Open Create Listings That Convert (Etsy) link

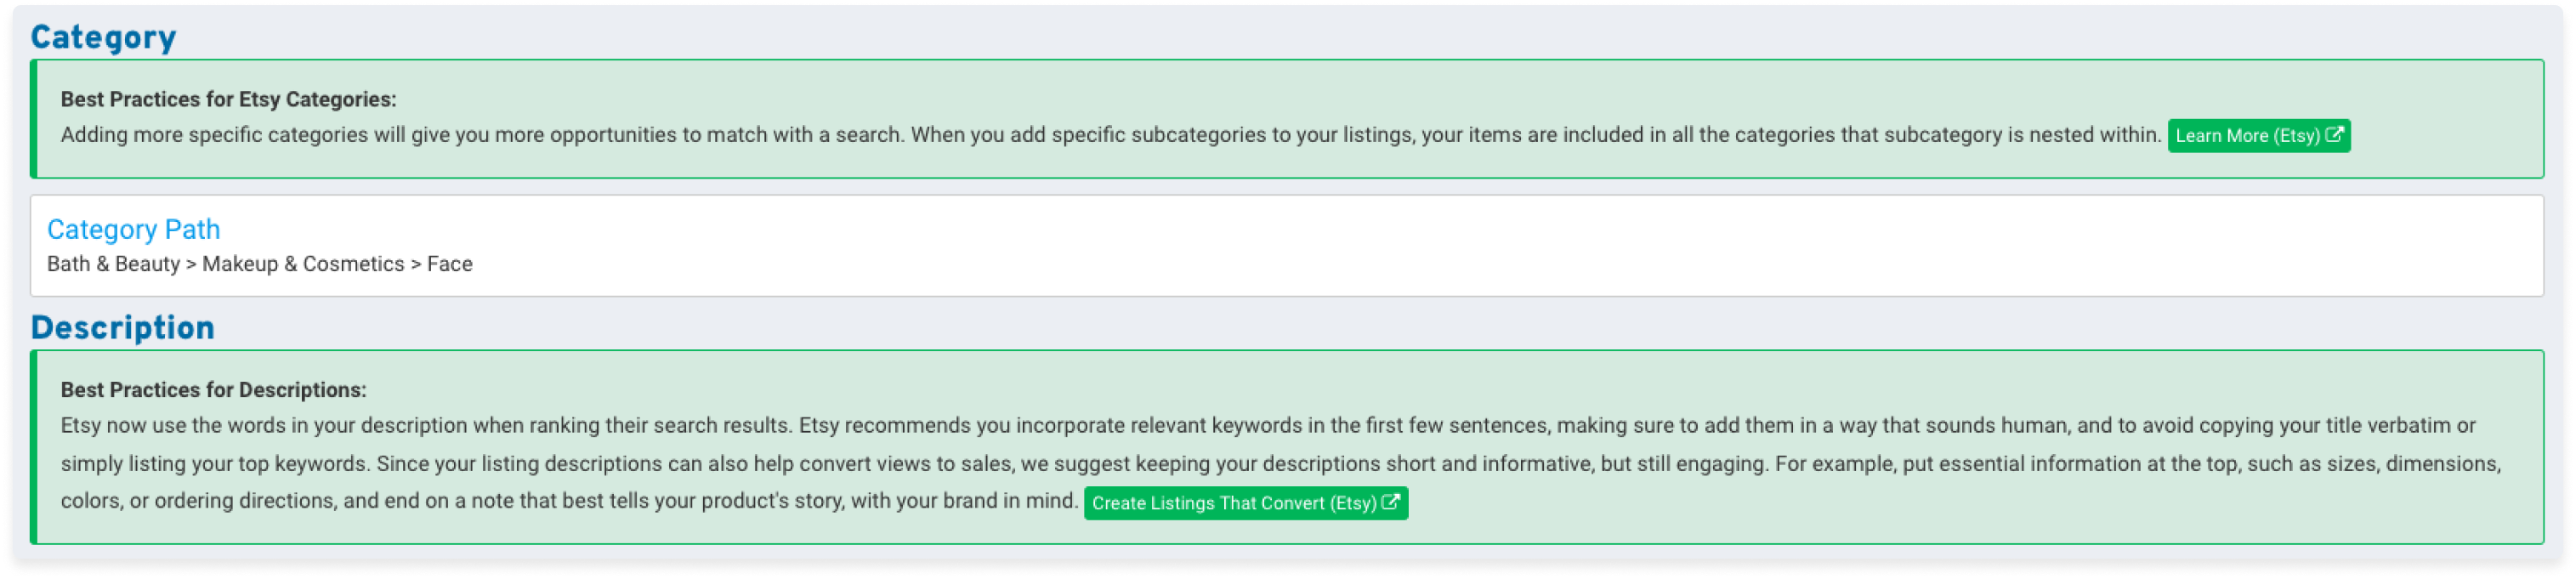[1245, 503]
